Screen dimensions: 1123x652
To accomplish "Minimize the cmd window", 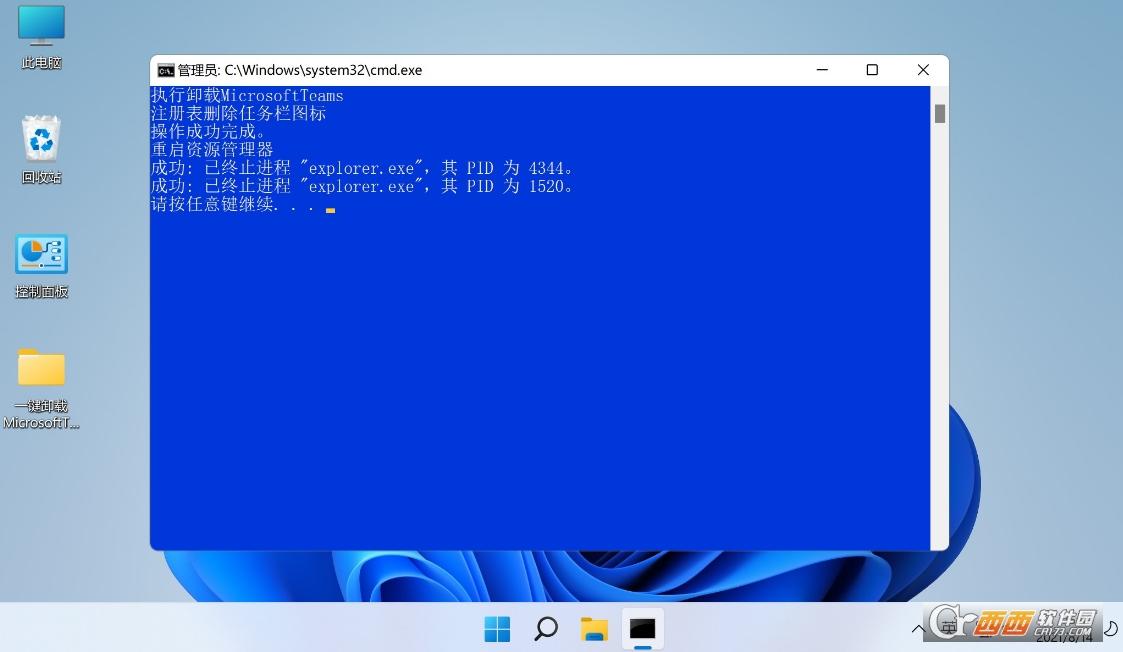I will [x=822, y=69].
